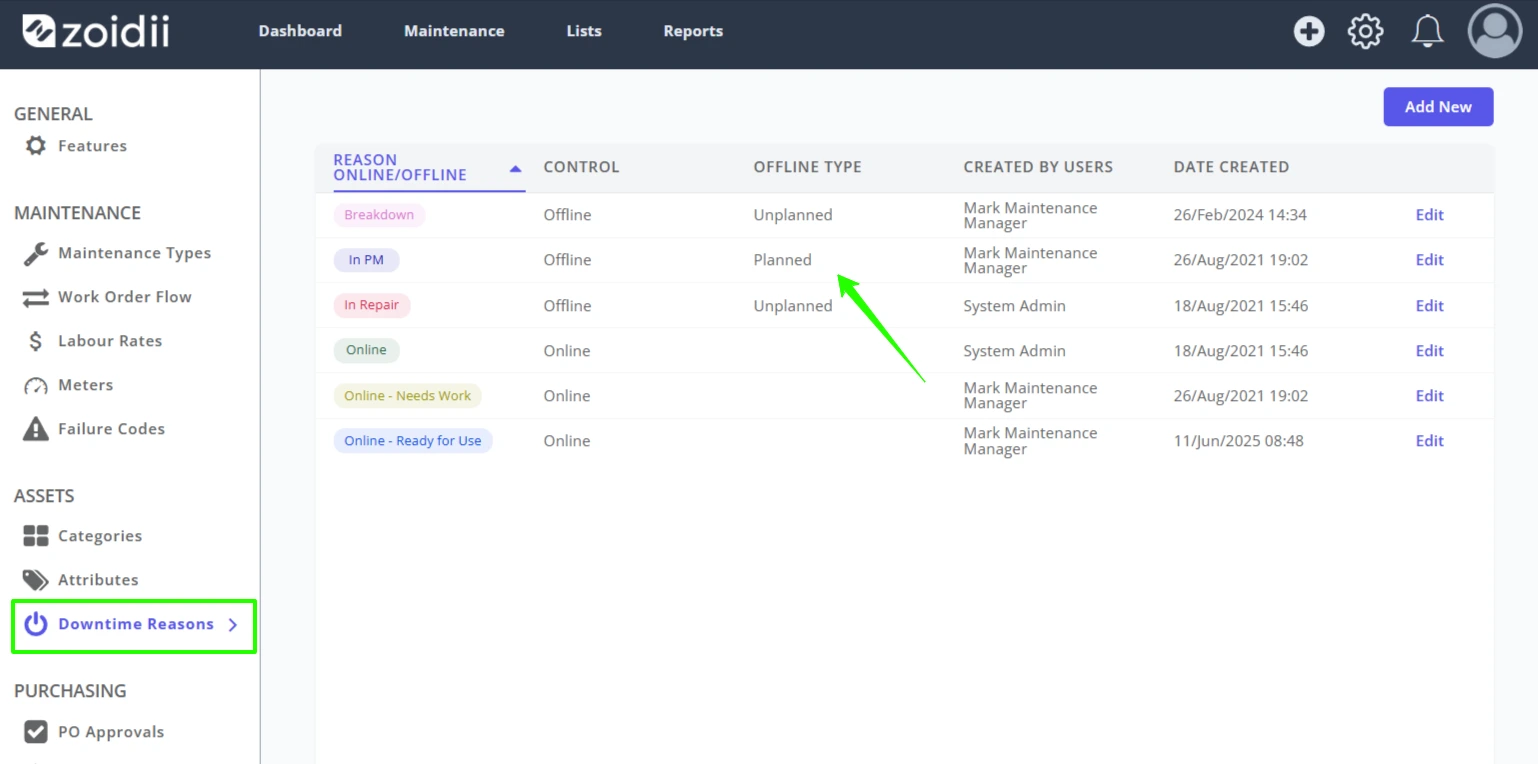This screenshot has height=764, width=1538.
Task: Click the Meters gauge icon
Action: tap(36, 385)
